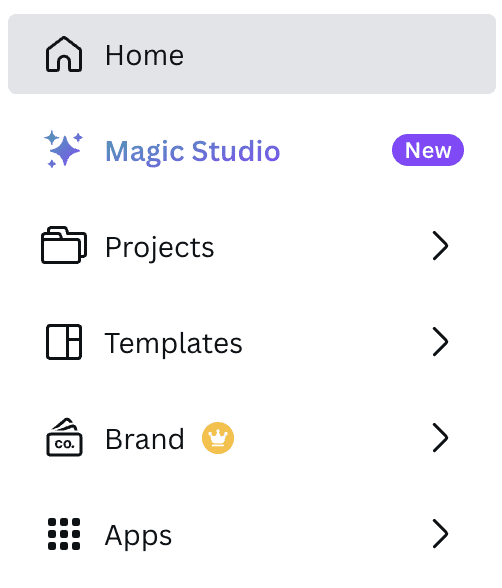Click the Brand kit icon
This screenshot has height=588, width=502.
tap(64, 438)
